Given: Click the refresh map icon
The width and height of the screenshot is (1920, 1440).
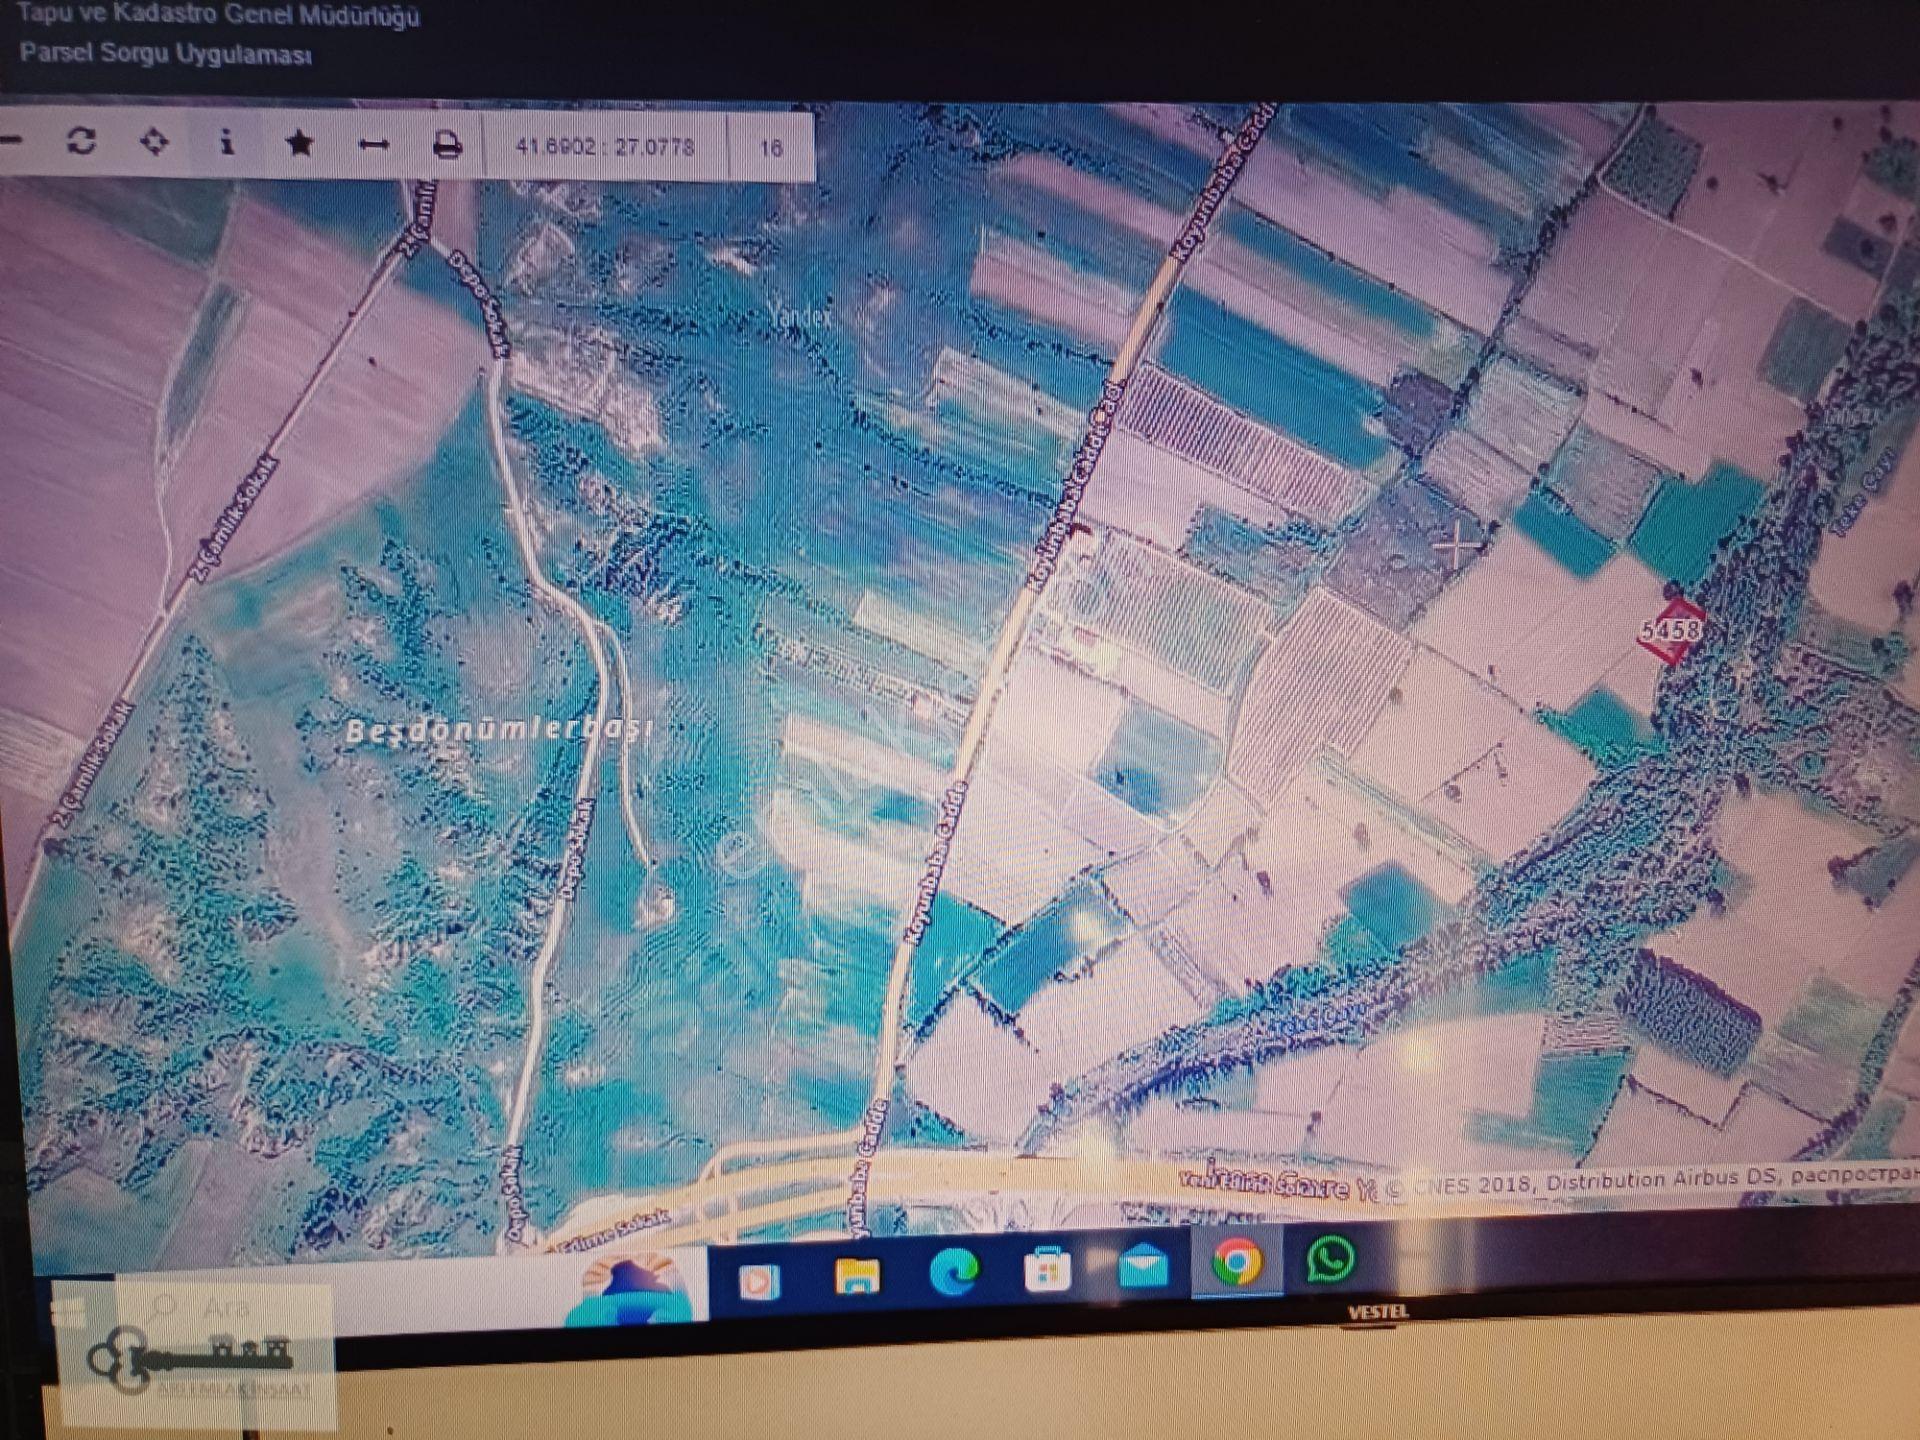Looking at the screenshot, I should coord(82,141).
